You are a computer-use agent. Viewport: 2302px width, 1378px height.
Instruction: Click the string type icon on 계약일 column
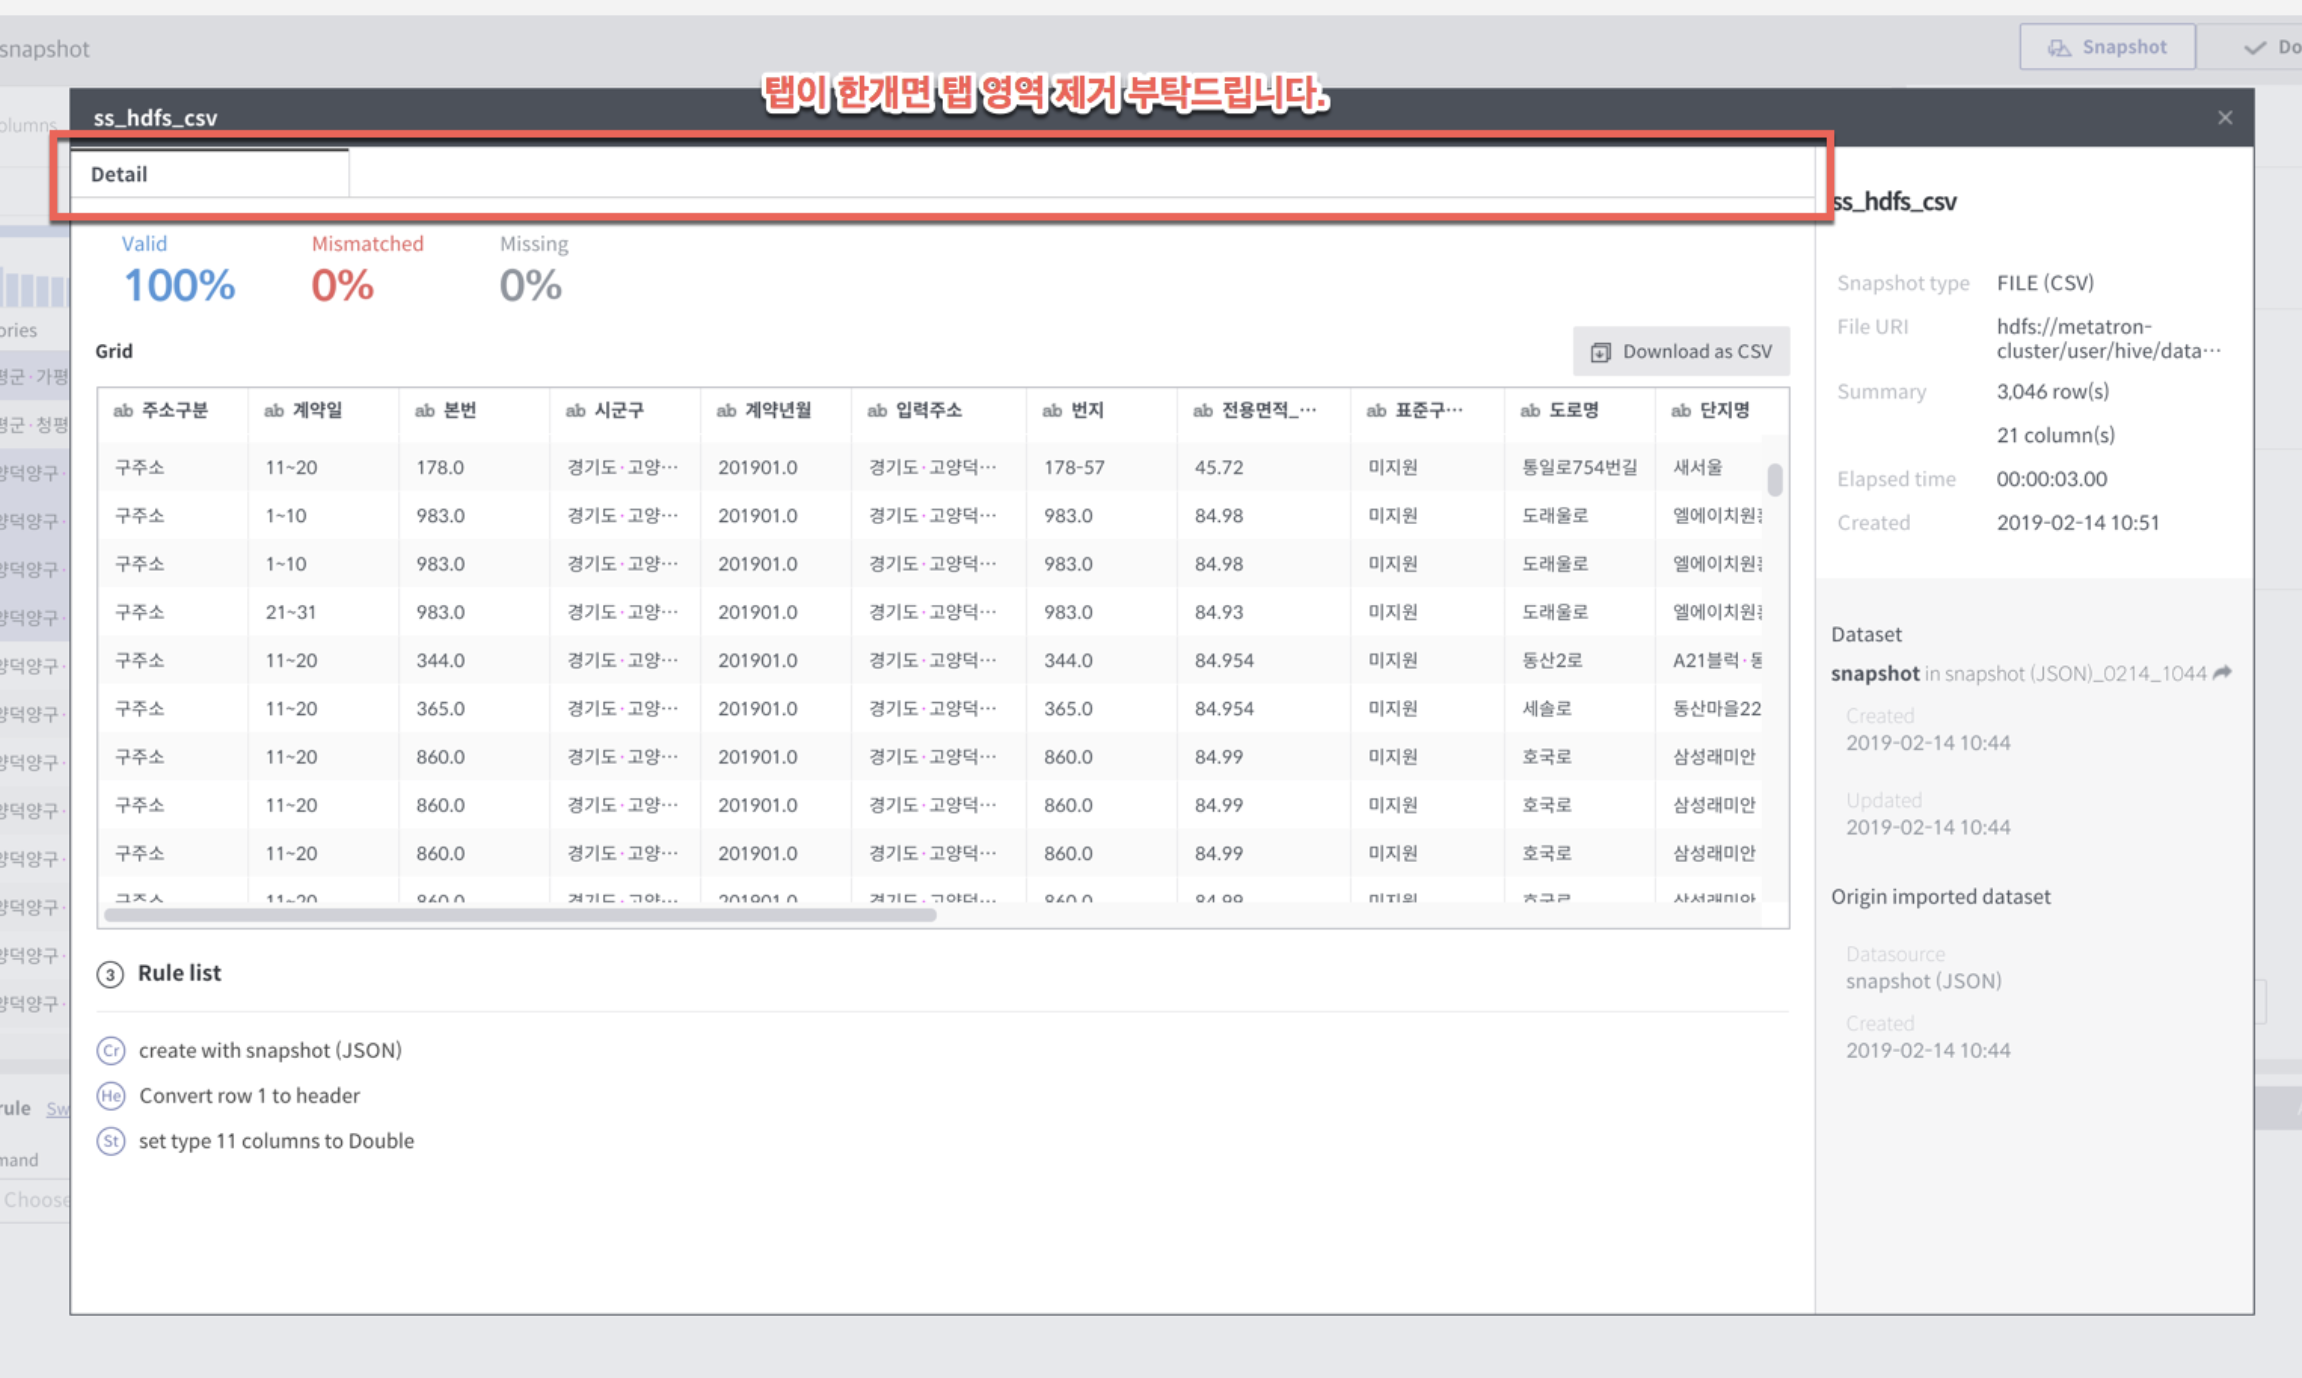point(272,410)
